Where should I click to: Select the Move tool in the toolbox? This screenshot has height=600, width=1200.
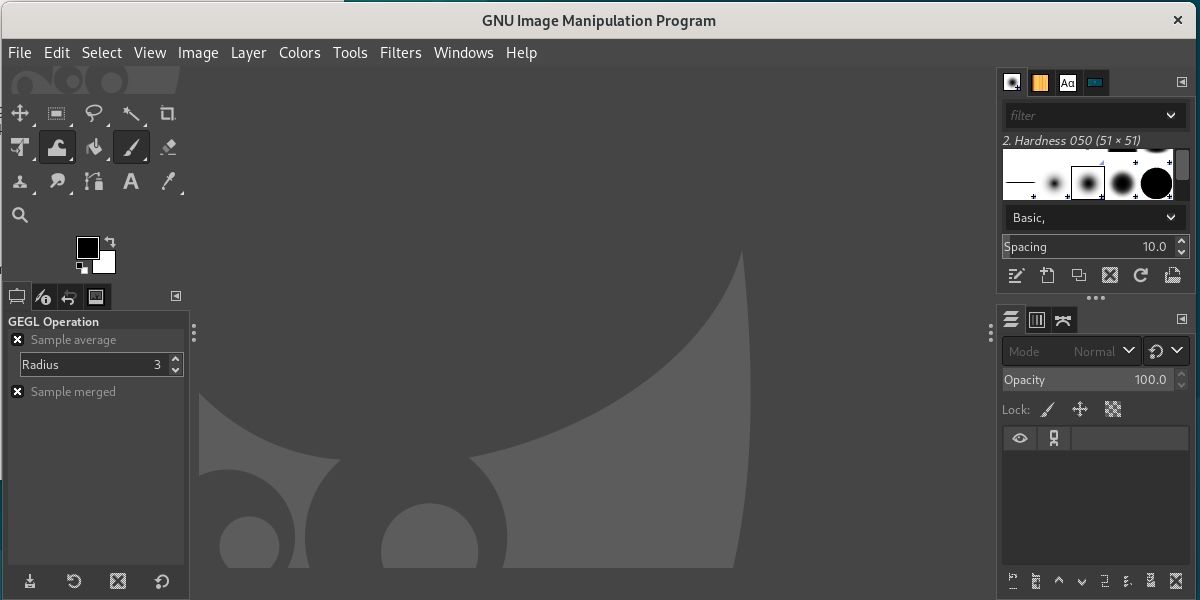pyautogui.click(x=20, y=114)
